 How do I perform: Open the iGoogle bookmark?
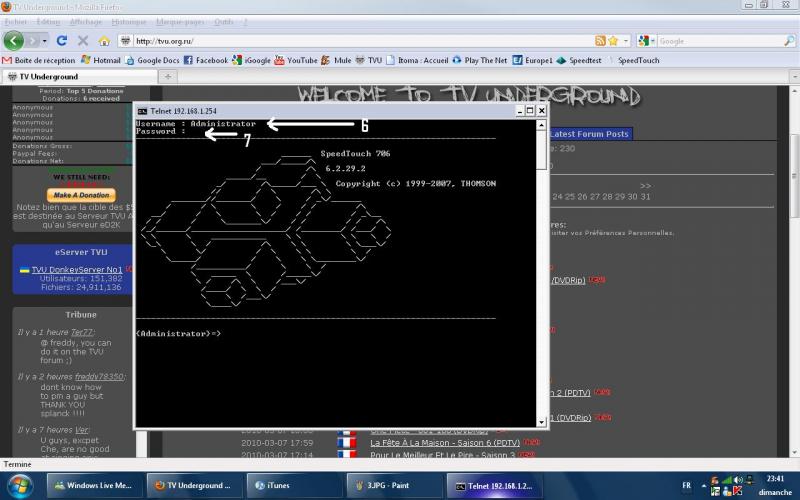click(x=252, y=60)
